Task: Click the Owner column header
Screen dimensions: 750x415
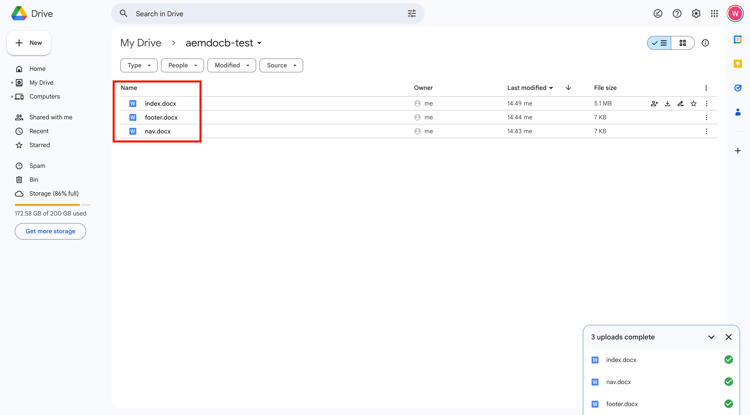Action: point(423,88)
